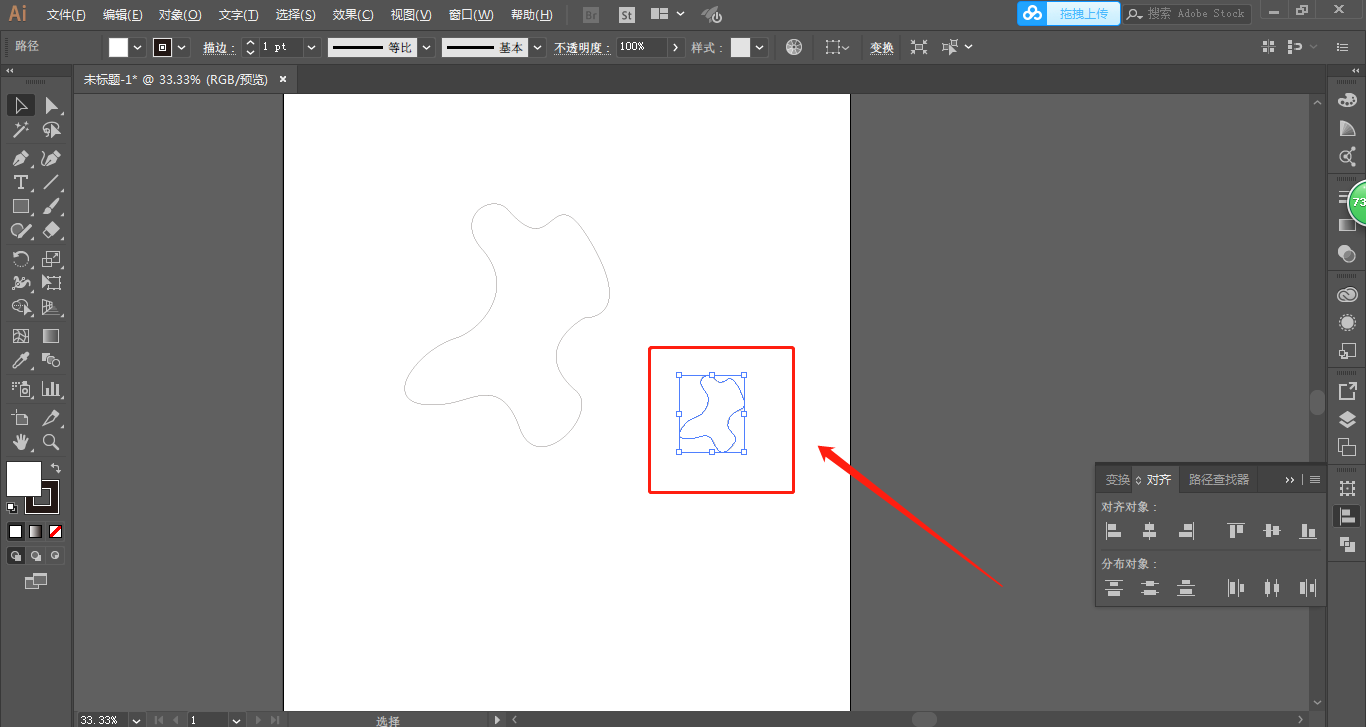Select the Shaper tool

click(21, 230)
